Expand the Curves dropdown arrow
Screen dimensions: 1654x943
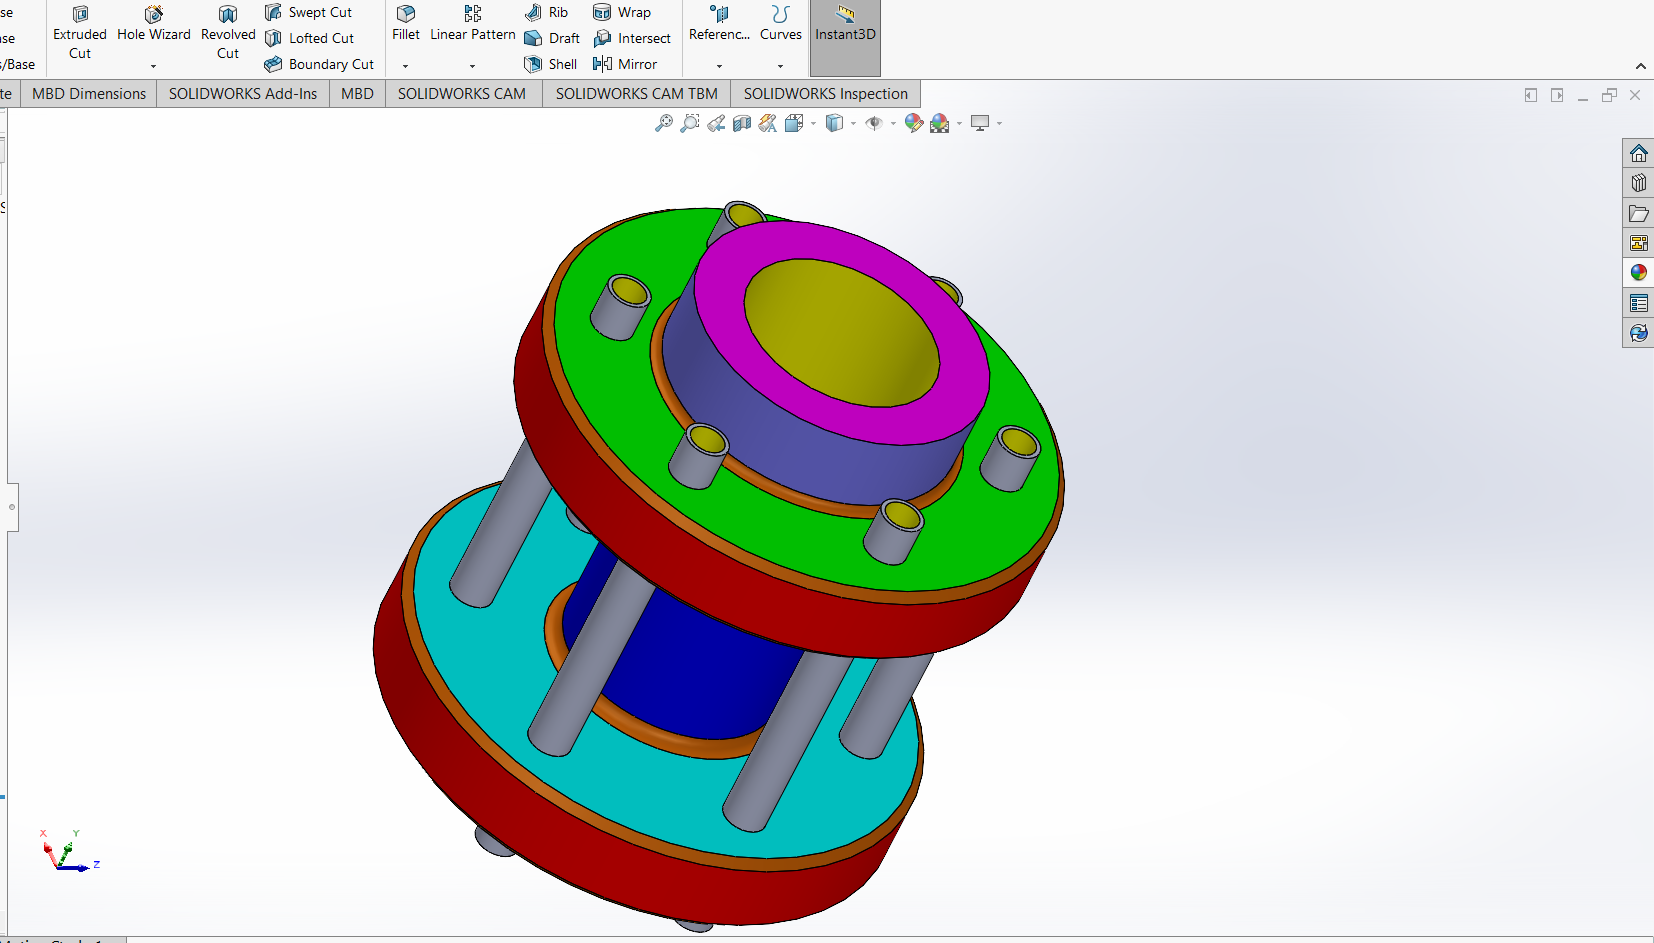coord(780,66)
